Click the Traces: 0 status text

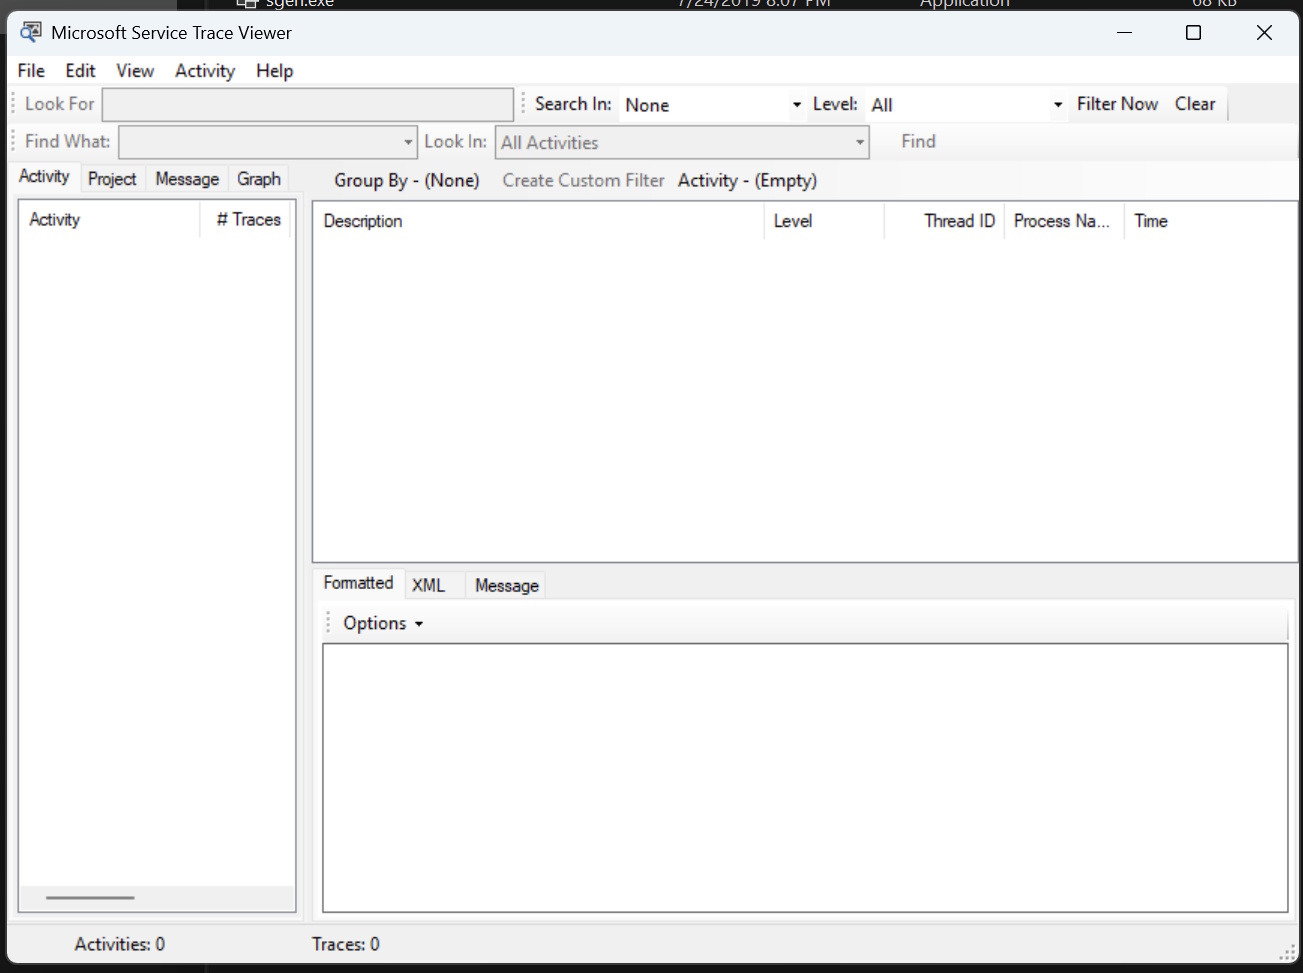[346, 944]
